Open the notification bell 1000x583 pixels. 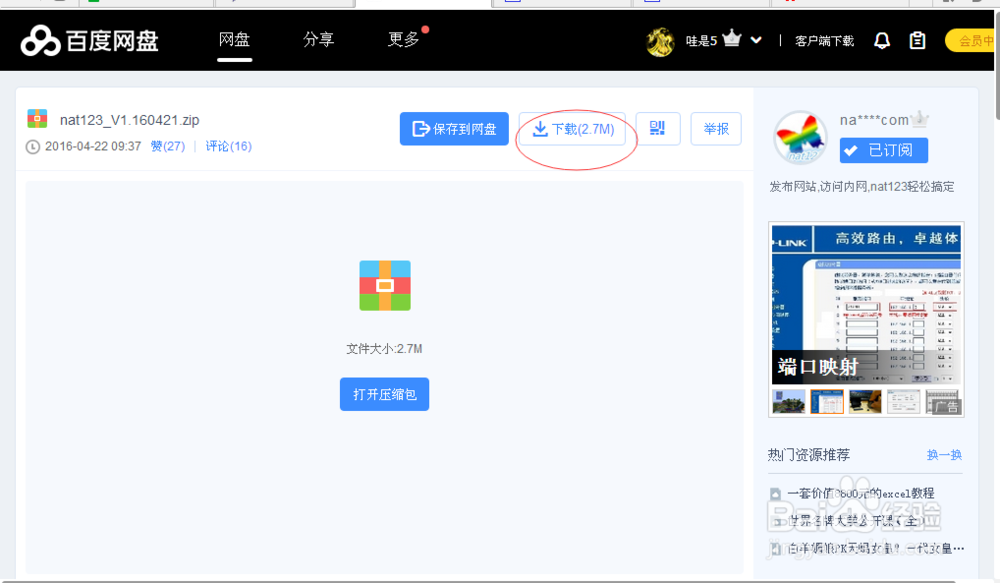(882, 41)
